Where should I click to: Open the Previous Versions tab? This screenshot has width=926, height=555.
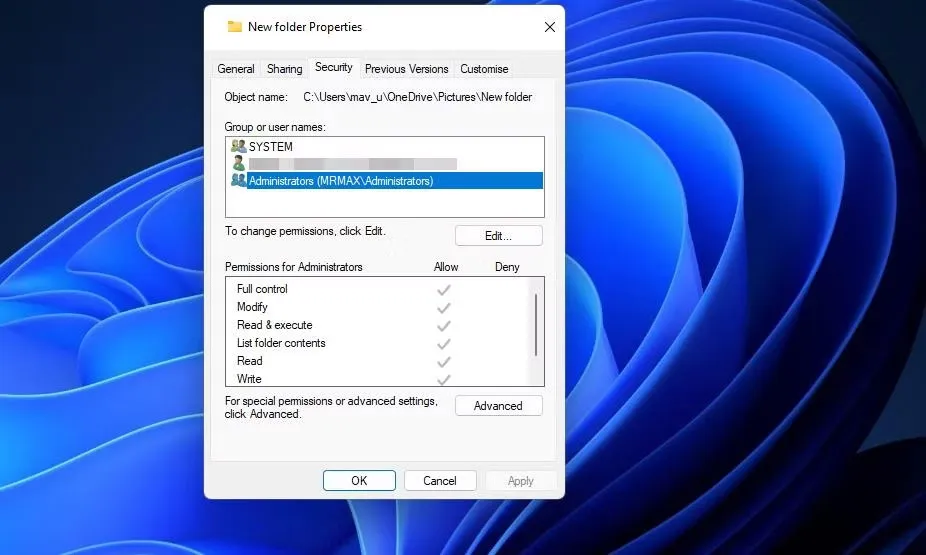click(x=406, y=69)
